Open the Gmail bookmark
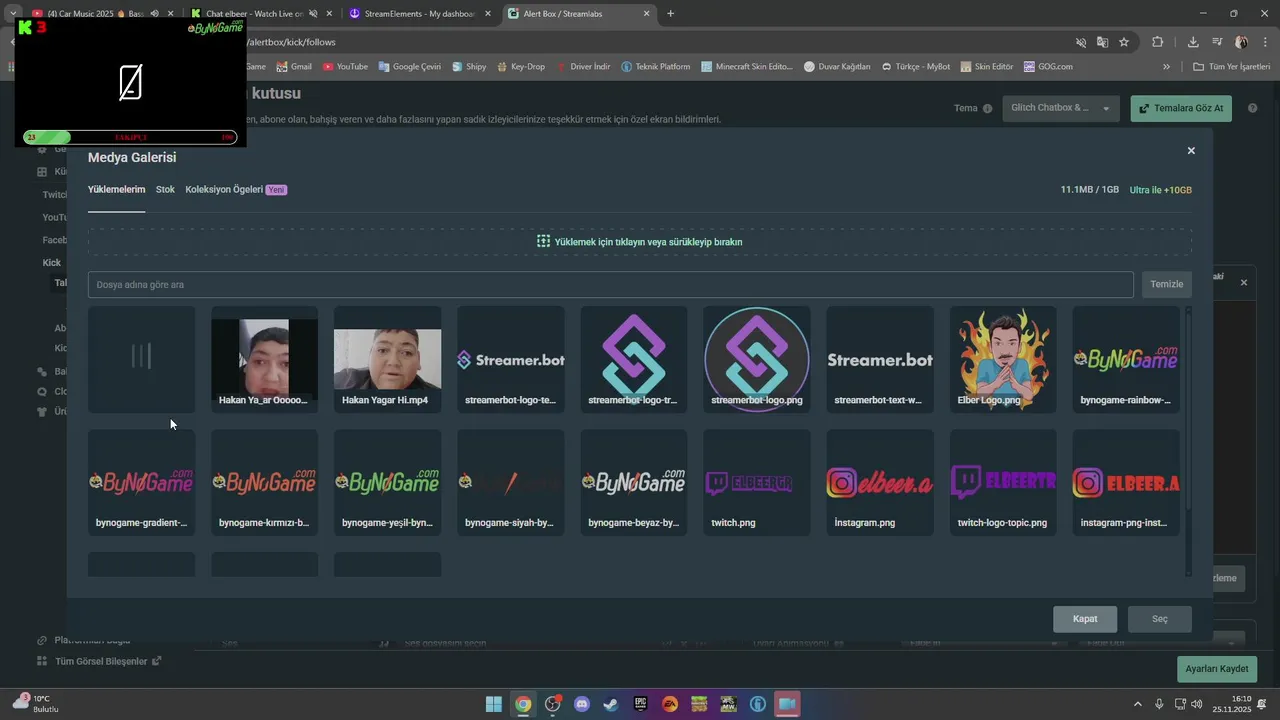Viewport: 1280px width, 720px height. tap(294, 67)
